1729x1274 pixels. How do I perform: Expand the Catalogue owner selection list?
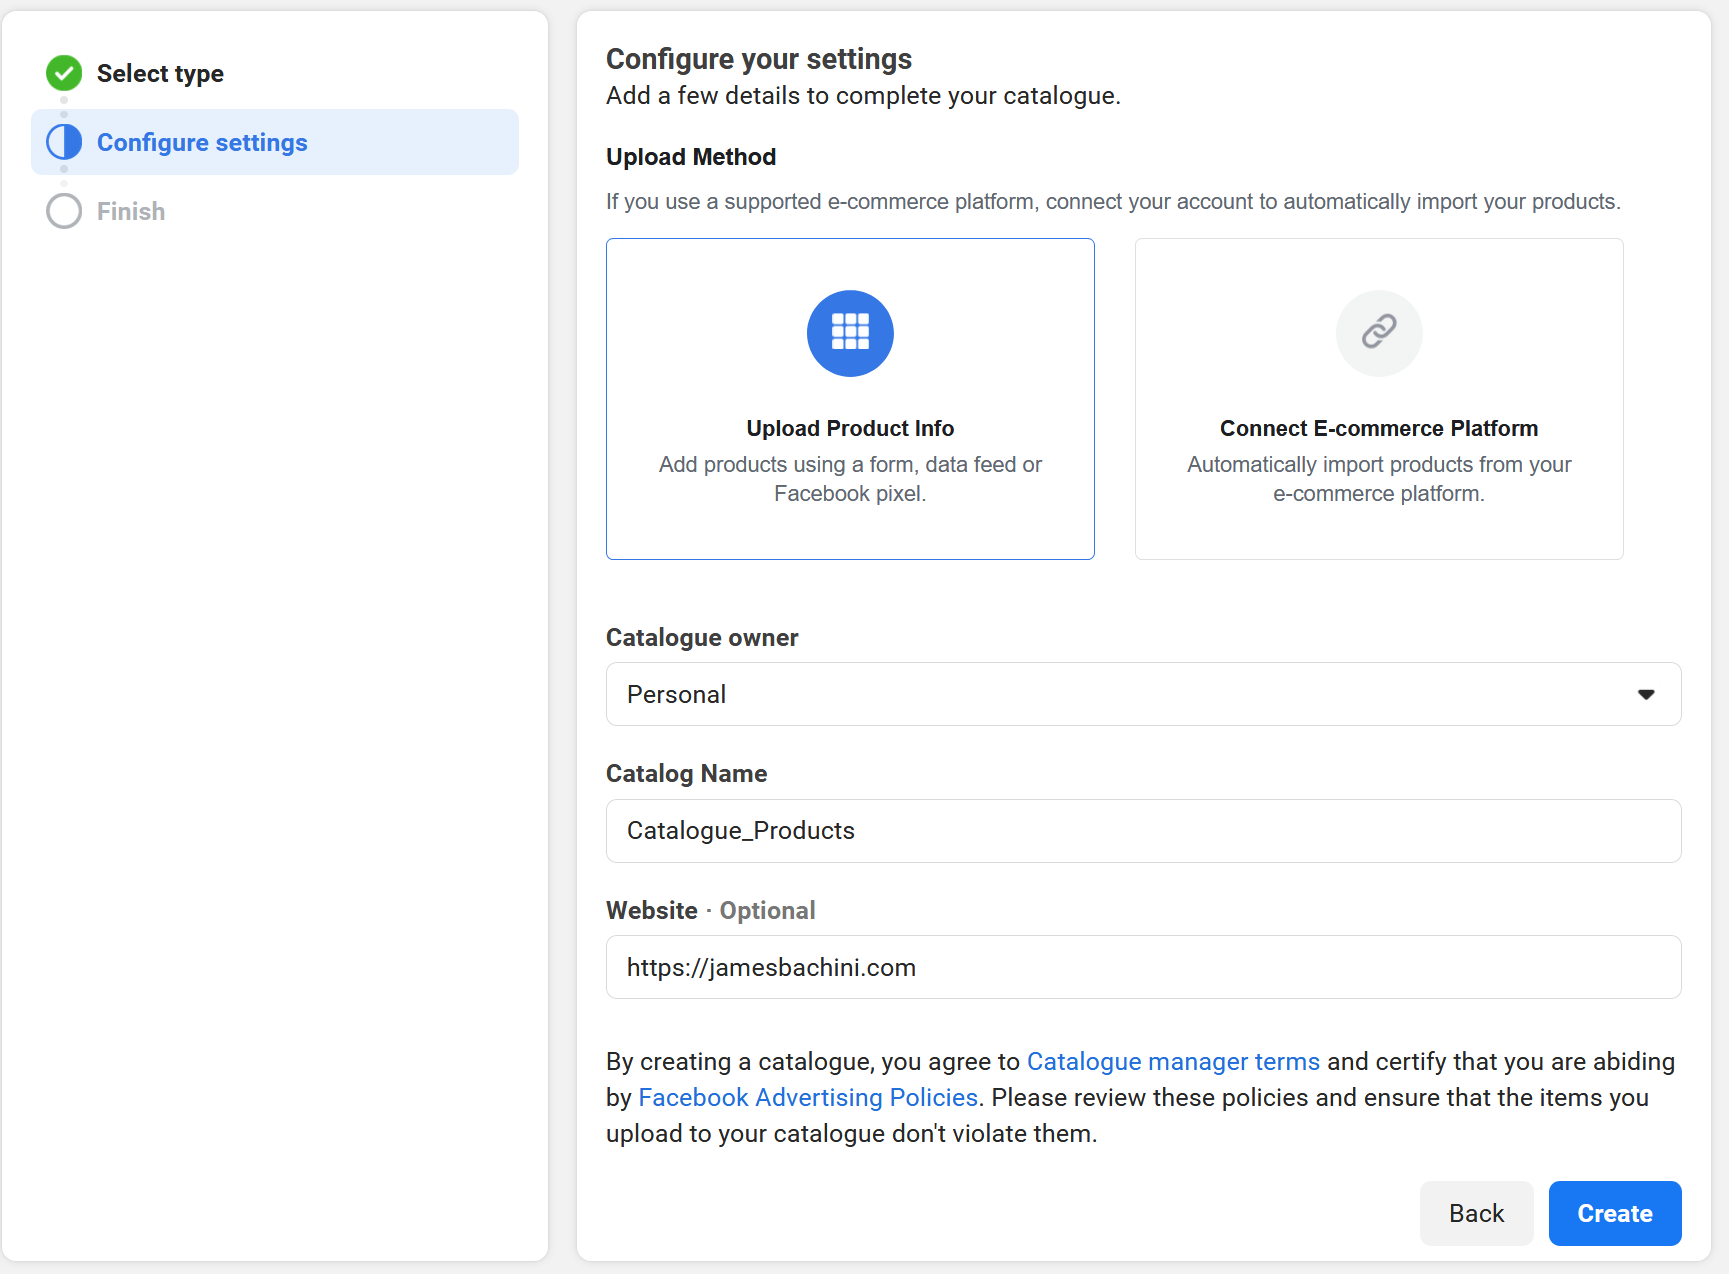[x=1143, y=693]
